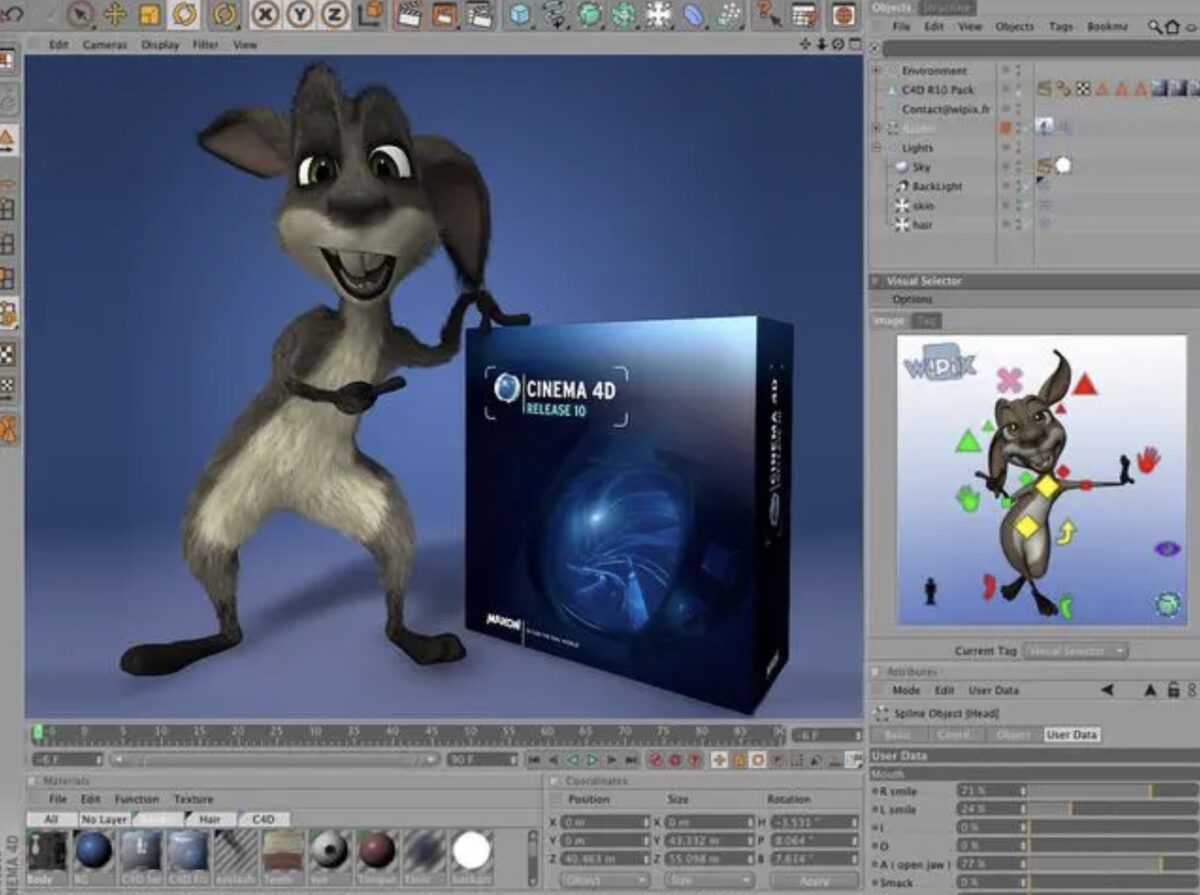Add a Cube primitive object
The width and height of the screenshot is (1200, 895).
point(520,14)
